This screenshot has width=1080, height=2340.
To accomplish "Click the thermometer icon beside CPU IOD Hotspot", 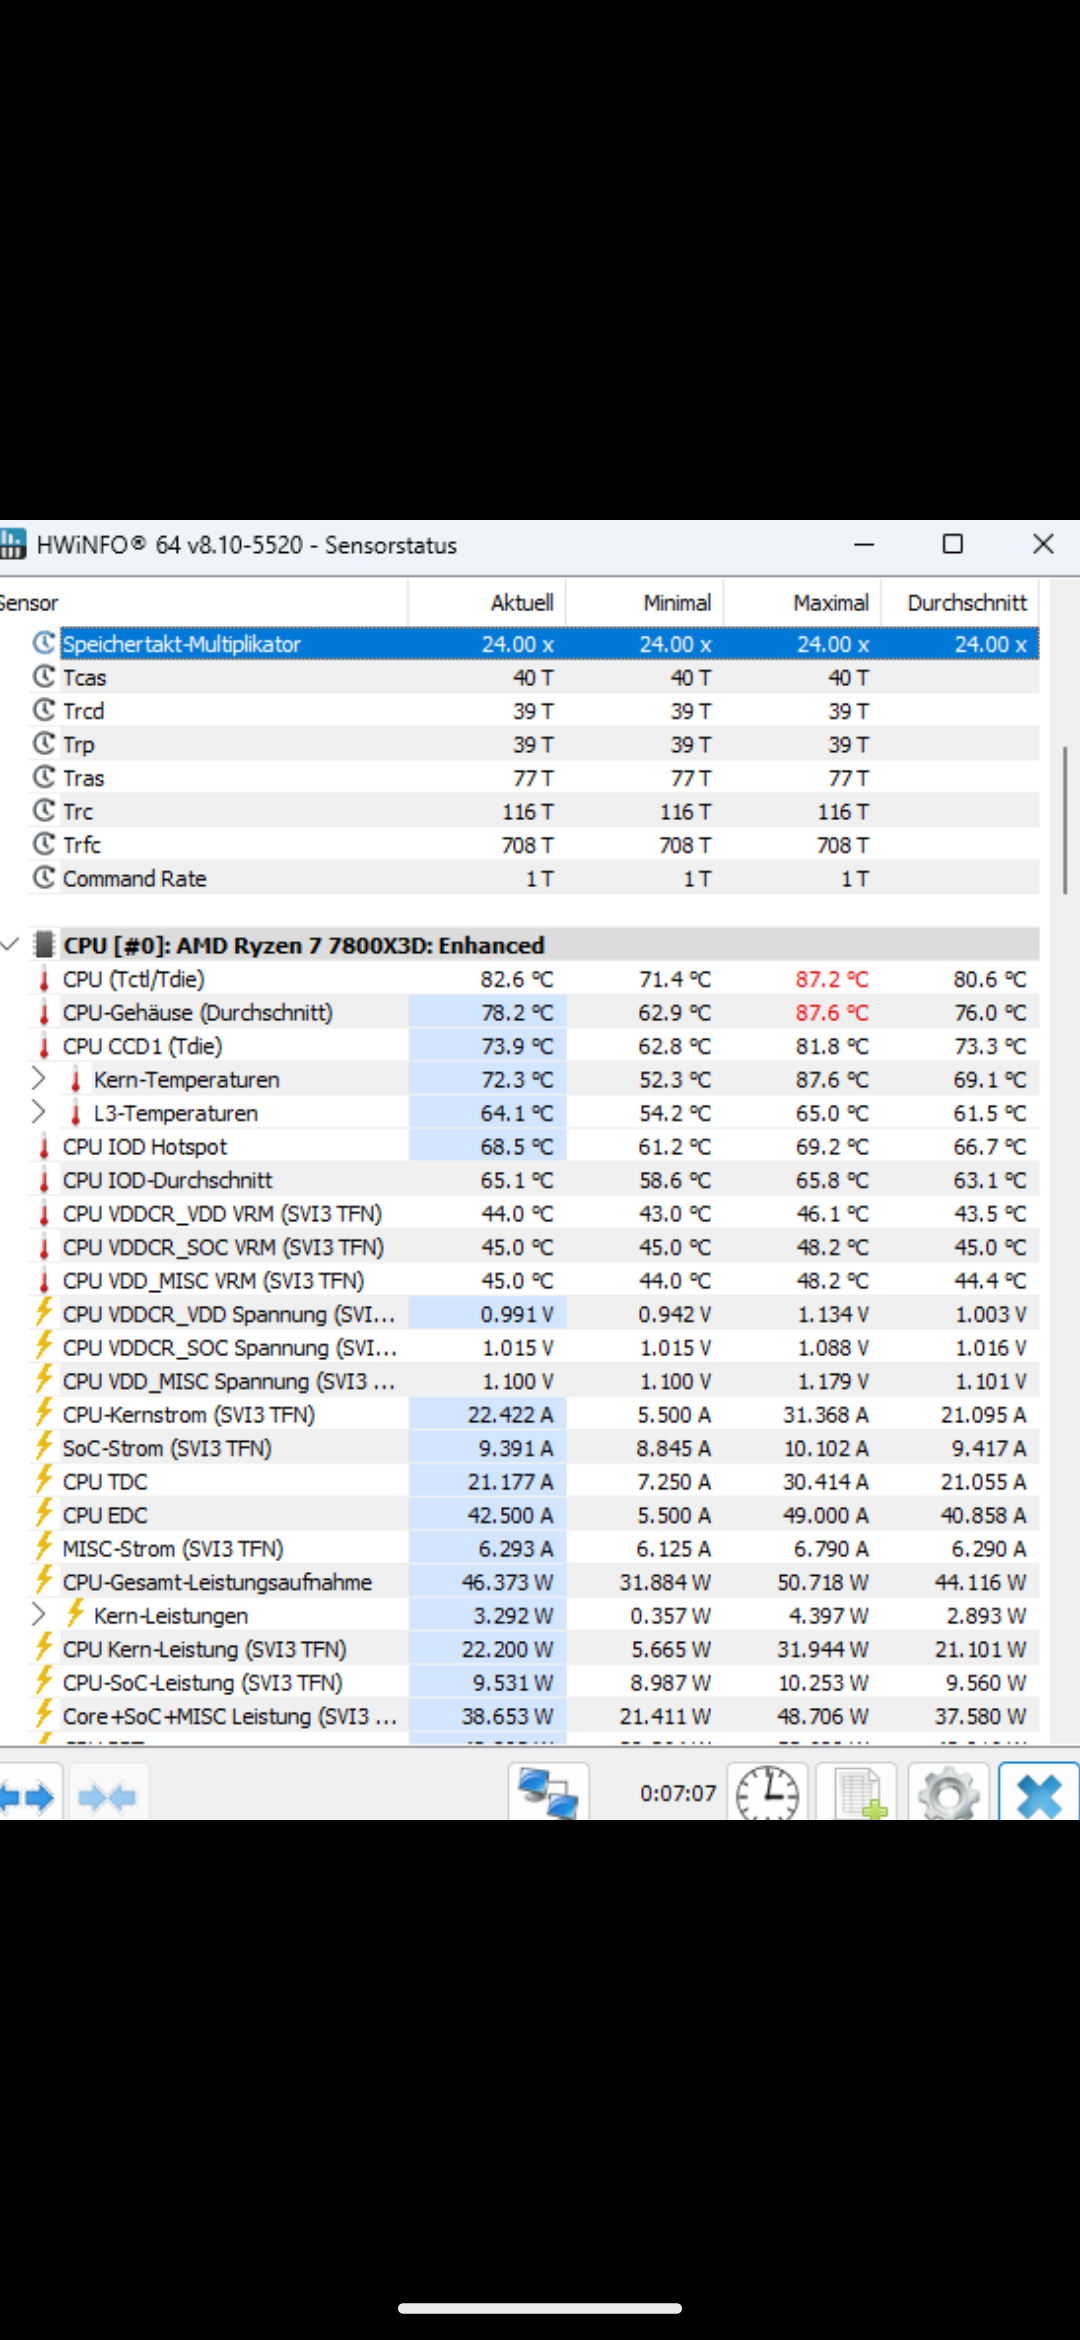I will tap(44, 1146).
